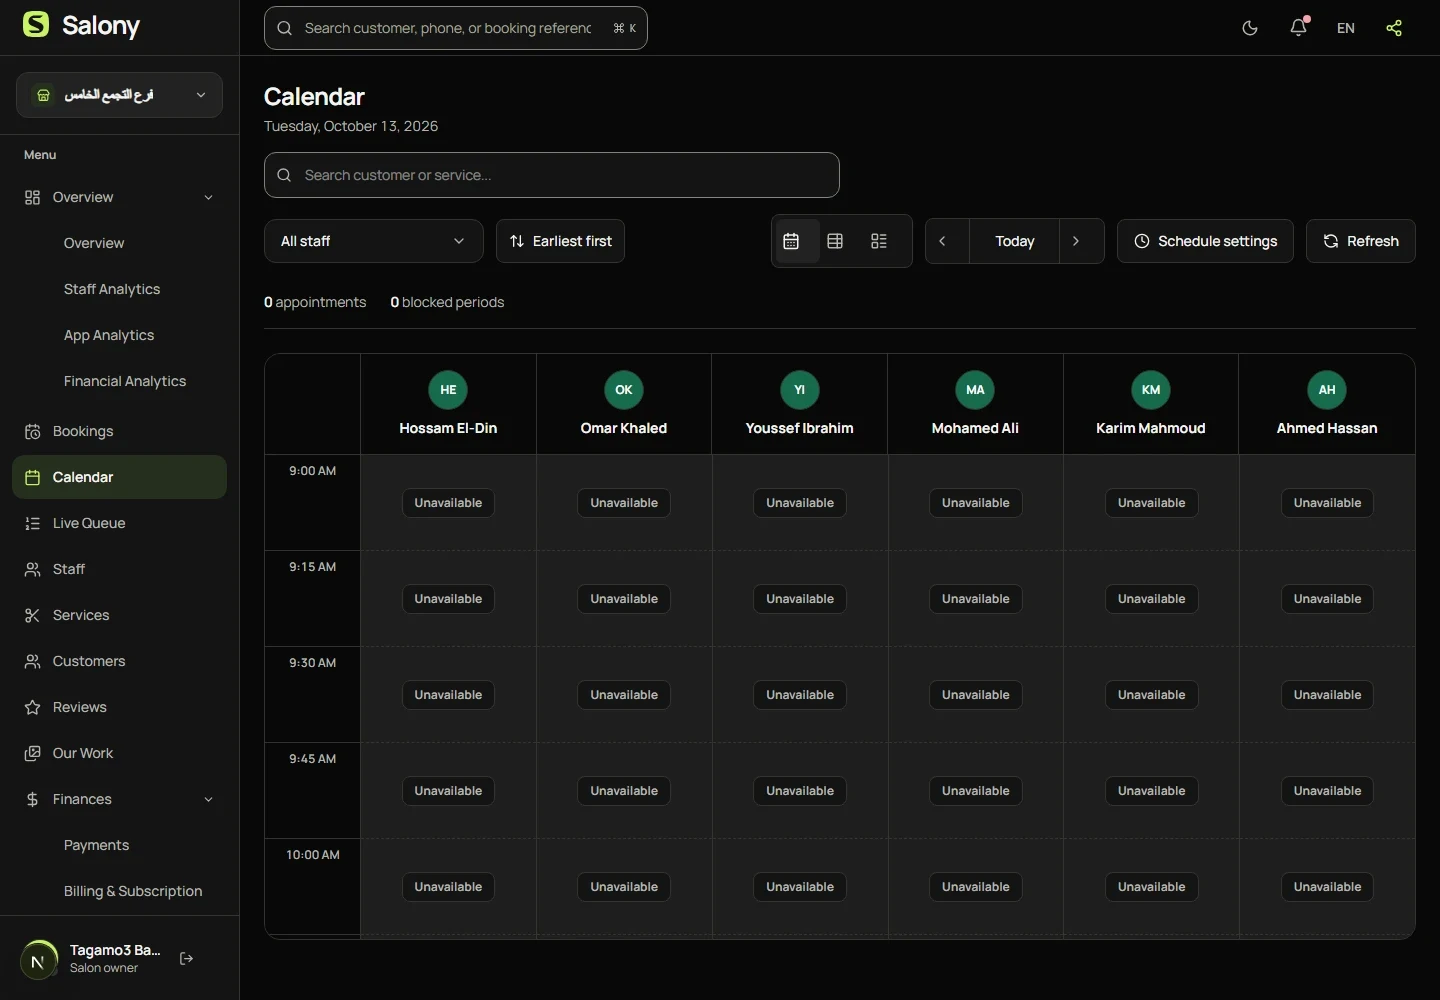This screenshot has width=1440, height=1000.
Task: Click the Customers people icon
Action: pyautogui.click(x=33, y=662)
